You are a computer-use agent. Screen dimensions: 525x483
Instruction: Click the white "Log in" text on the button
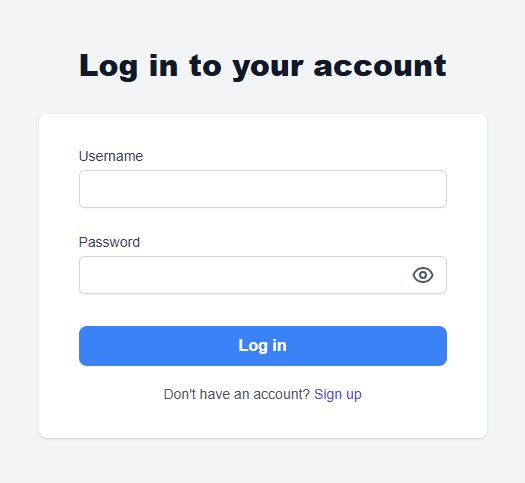click(262, 346)
